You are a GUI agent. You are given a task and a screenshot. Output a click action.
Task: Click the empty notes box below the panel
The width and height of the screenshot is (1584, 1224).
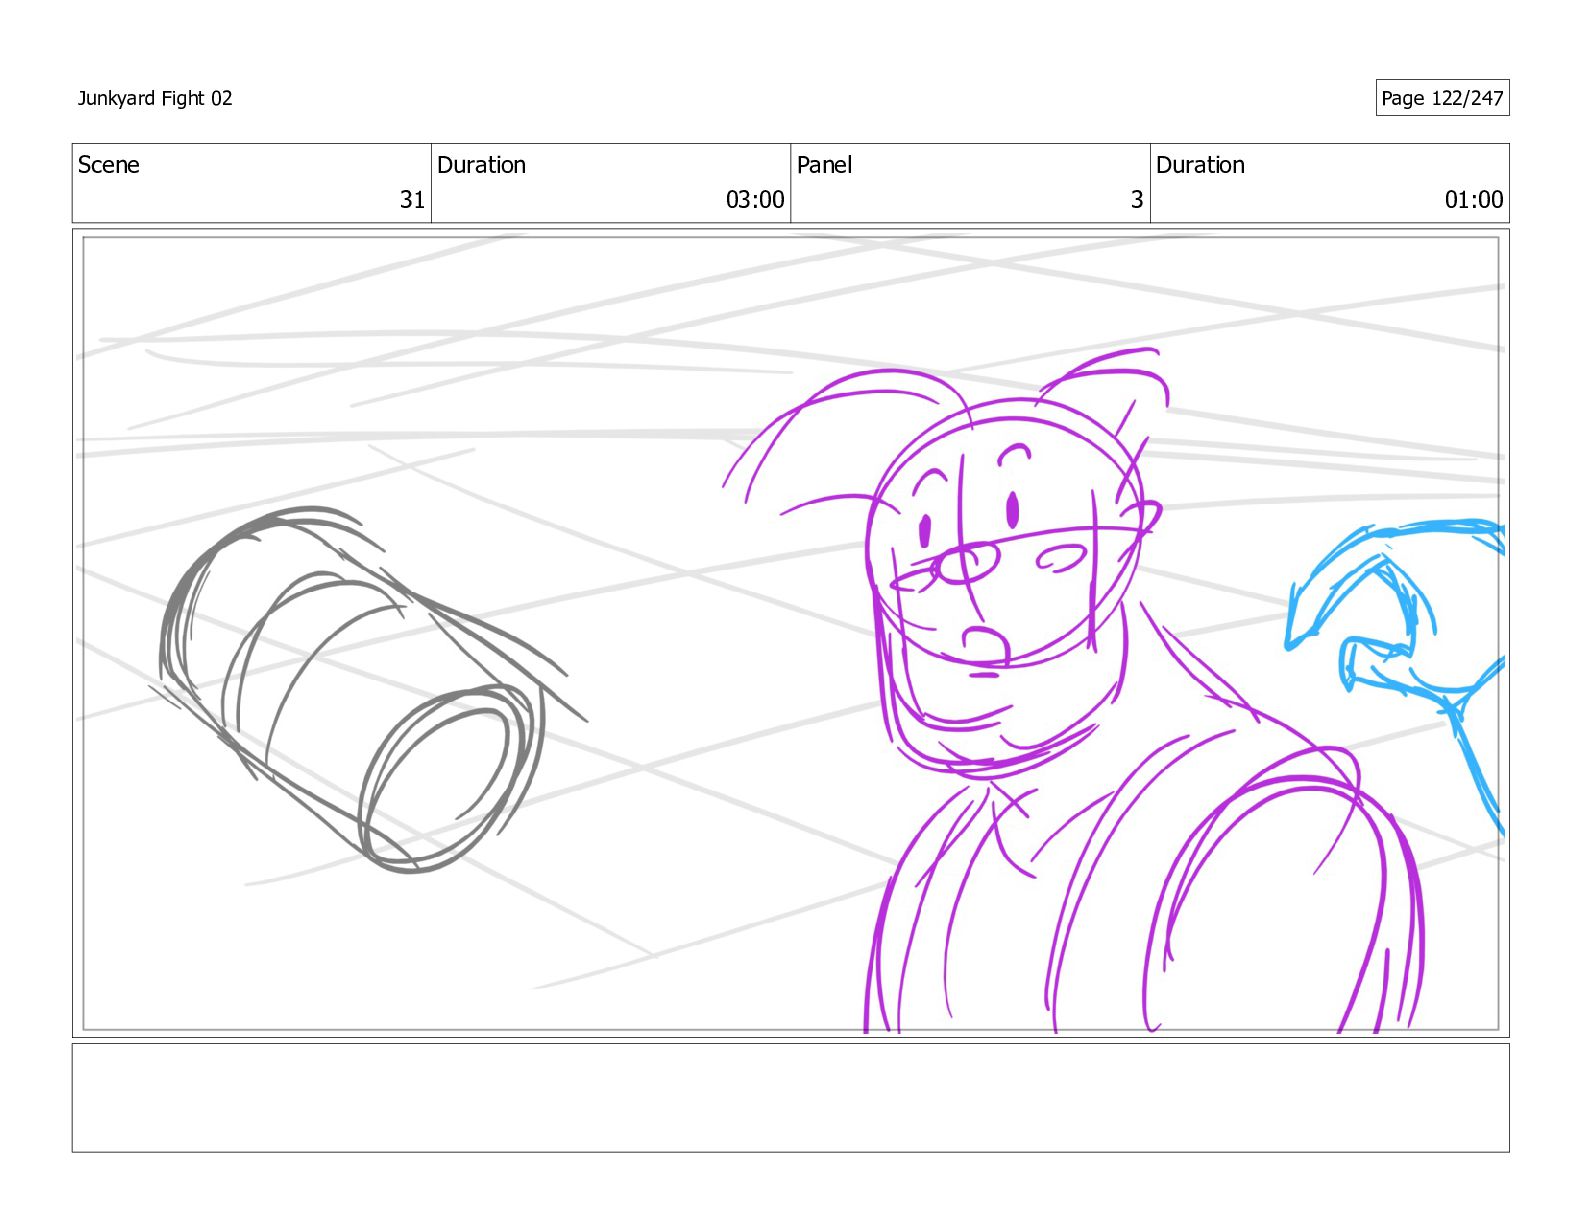pyautogui.click(x=790, y=1098)
